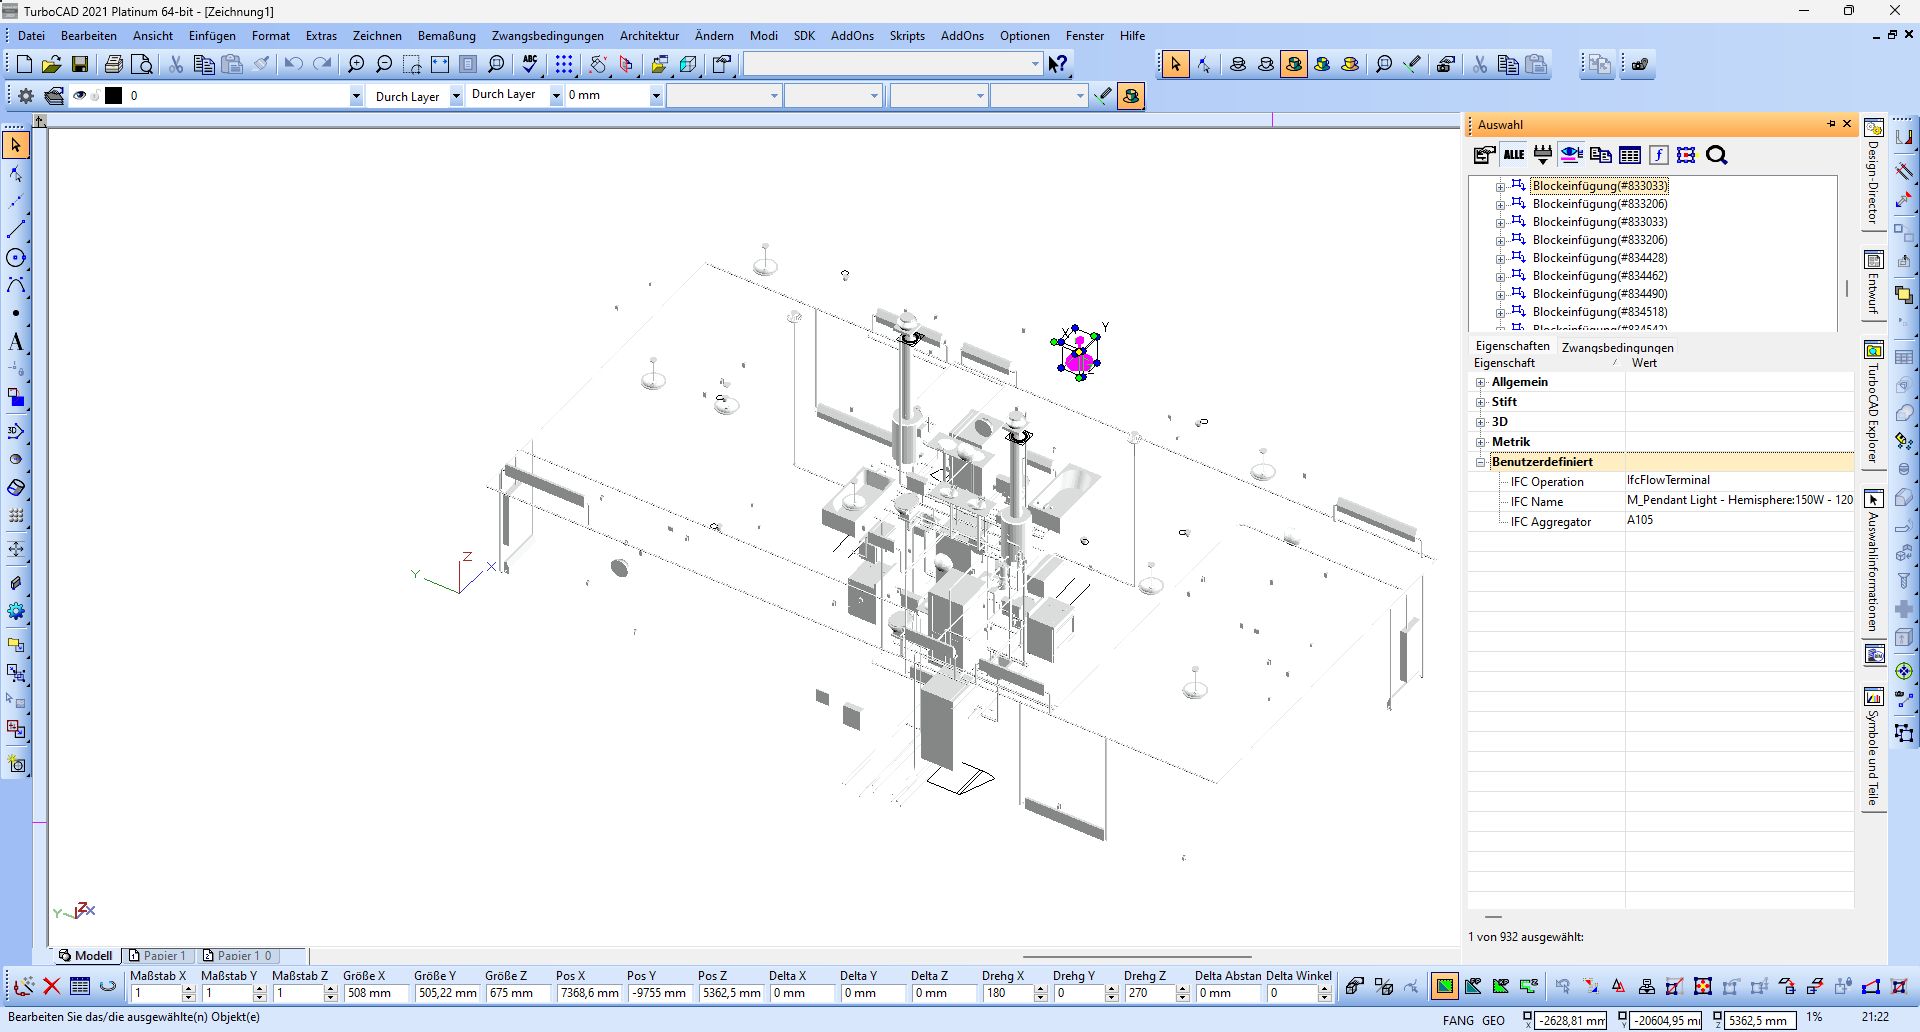Screen dimensions: 1920x1032
Task: Open the 0 mm line width dropdown
Action: pos(656,96)
